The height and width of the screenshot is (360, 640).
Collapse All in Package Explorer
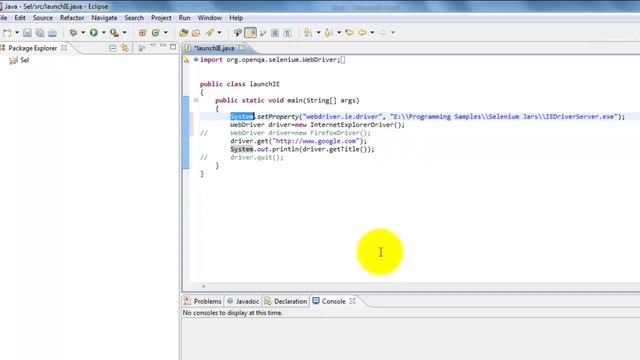113,48
